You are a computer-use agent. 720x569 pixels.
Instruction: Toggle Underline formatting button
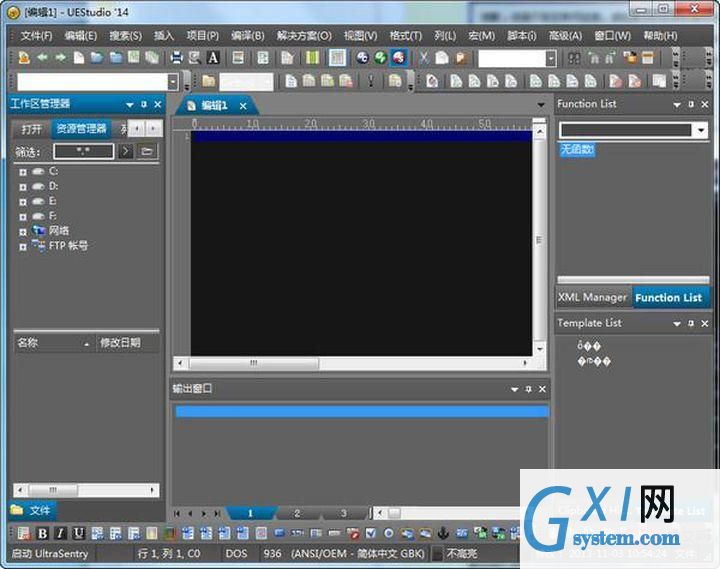79,533
